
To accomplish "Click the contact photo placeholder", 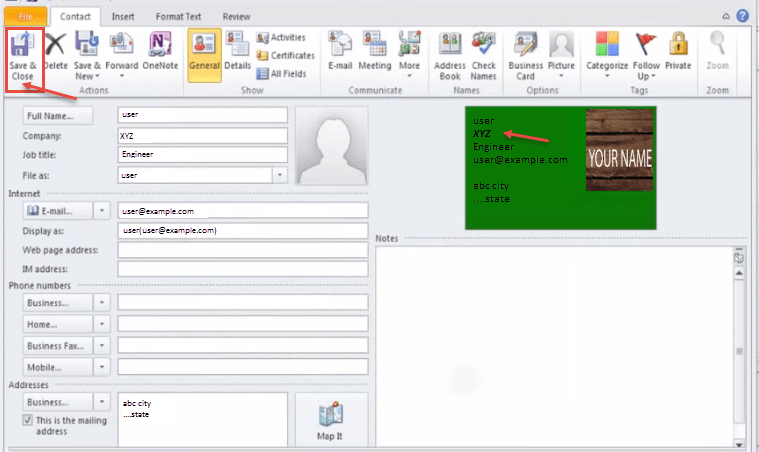I will point(332,146).
